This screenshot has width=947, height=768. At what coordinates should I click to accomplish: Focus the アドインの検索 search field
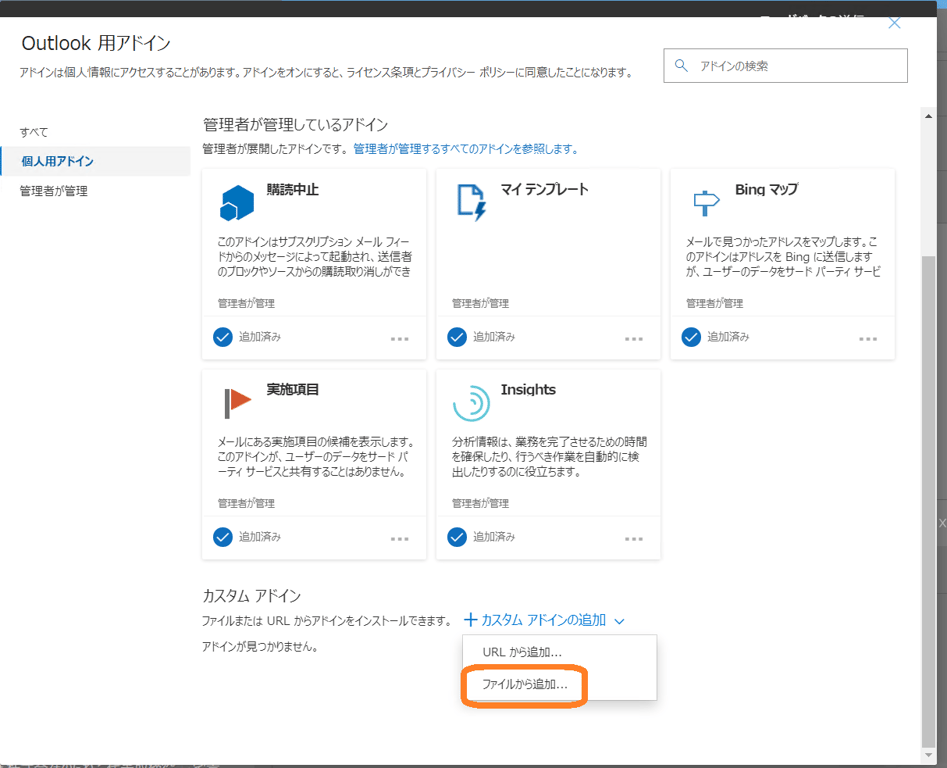[785, 65]
